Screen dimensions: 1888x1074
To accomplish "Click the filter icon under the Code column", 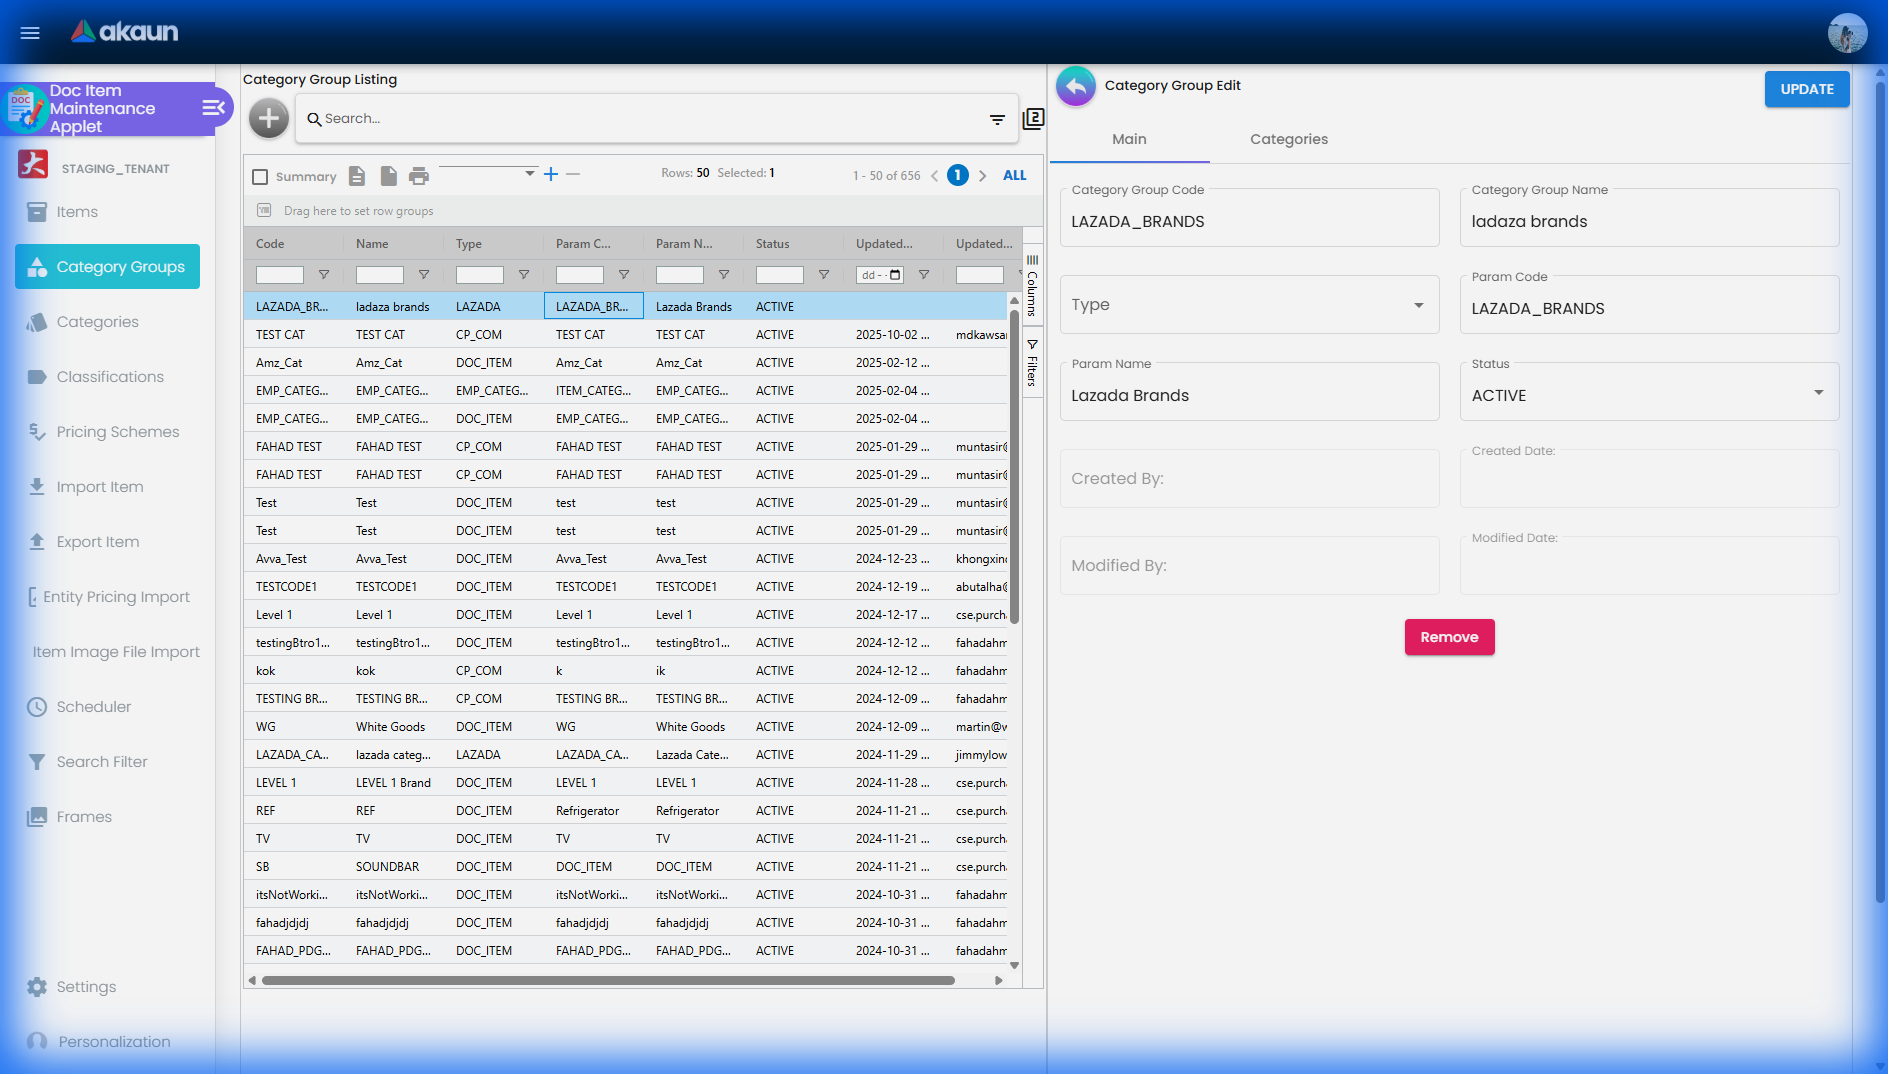I will tap(324, 275).
